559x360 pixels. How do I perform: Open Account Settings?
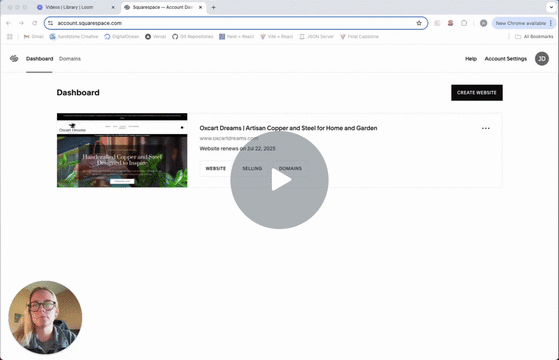506,58
